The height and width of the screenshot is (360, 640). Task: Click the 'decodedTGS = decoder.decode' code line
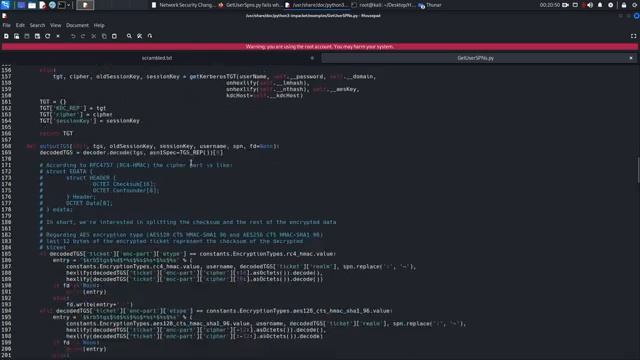click(131, 152)
